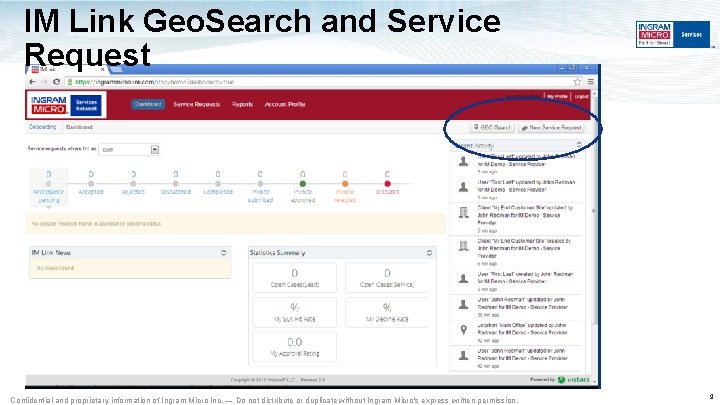Screen dimensions: 720x405
Task: Reload the page with the refresh icon
Action: point(56,82)
